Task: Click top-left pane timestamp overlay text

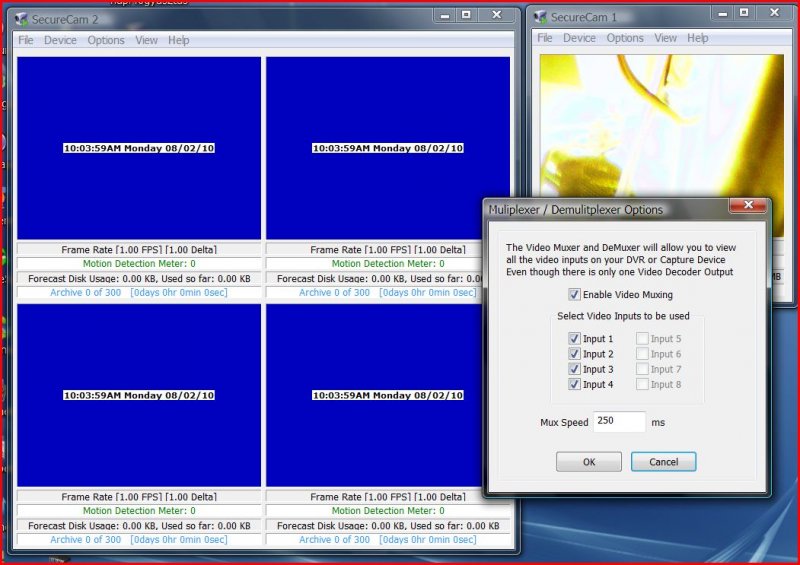Action: point(139,148)
